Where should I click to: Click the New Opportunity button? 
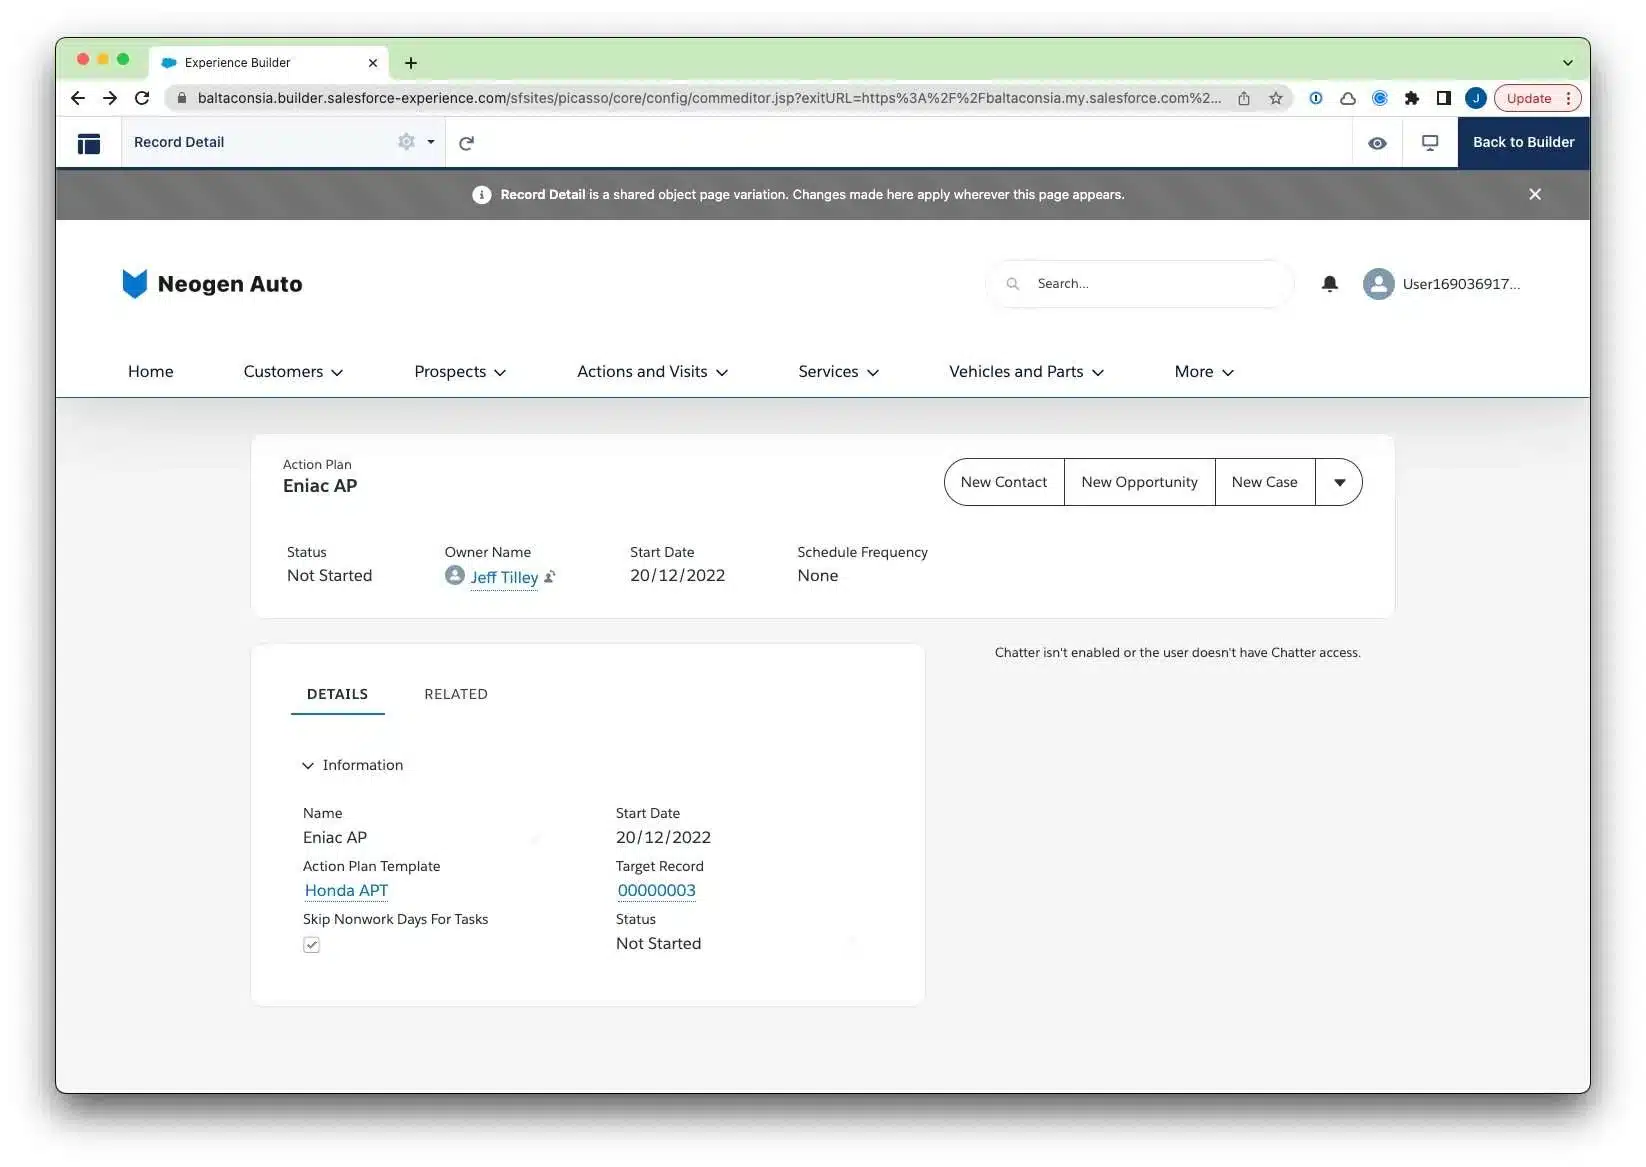coord(1139,482)
